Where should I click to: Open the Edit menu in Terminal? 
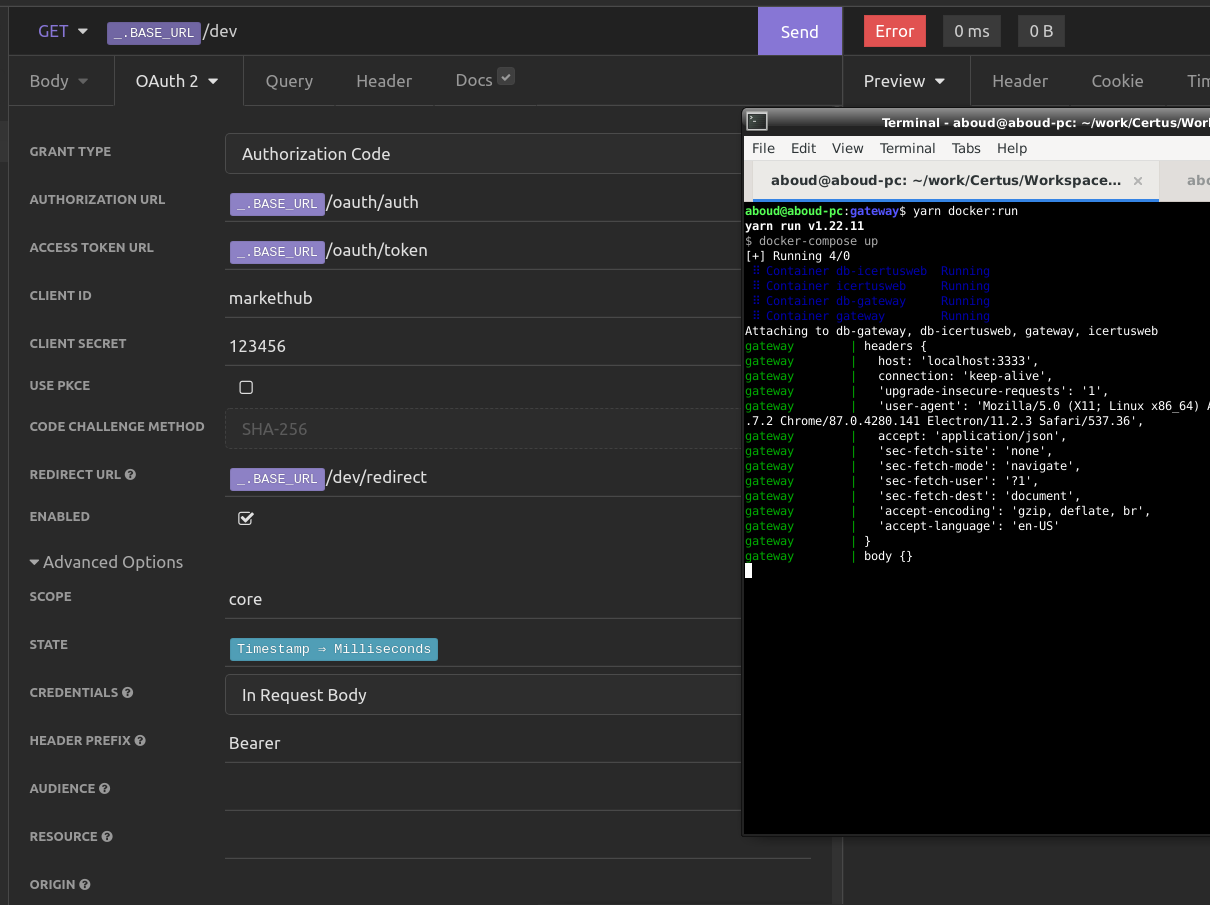tap(803, 148)
